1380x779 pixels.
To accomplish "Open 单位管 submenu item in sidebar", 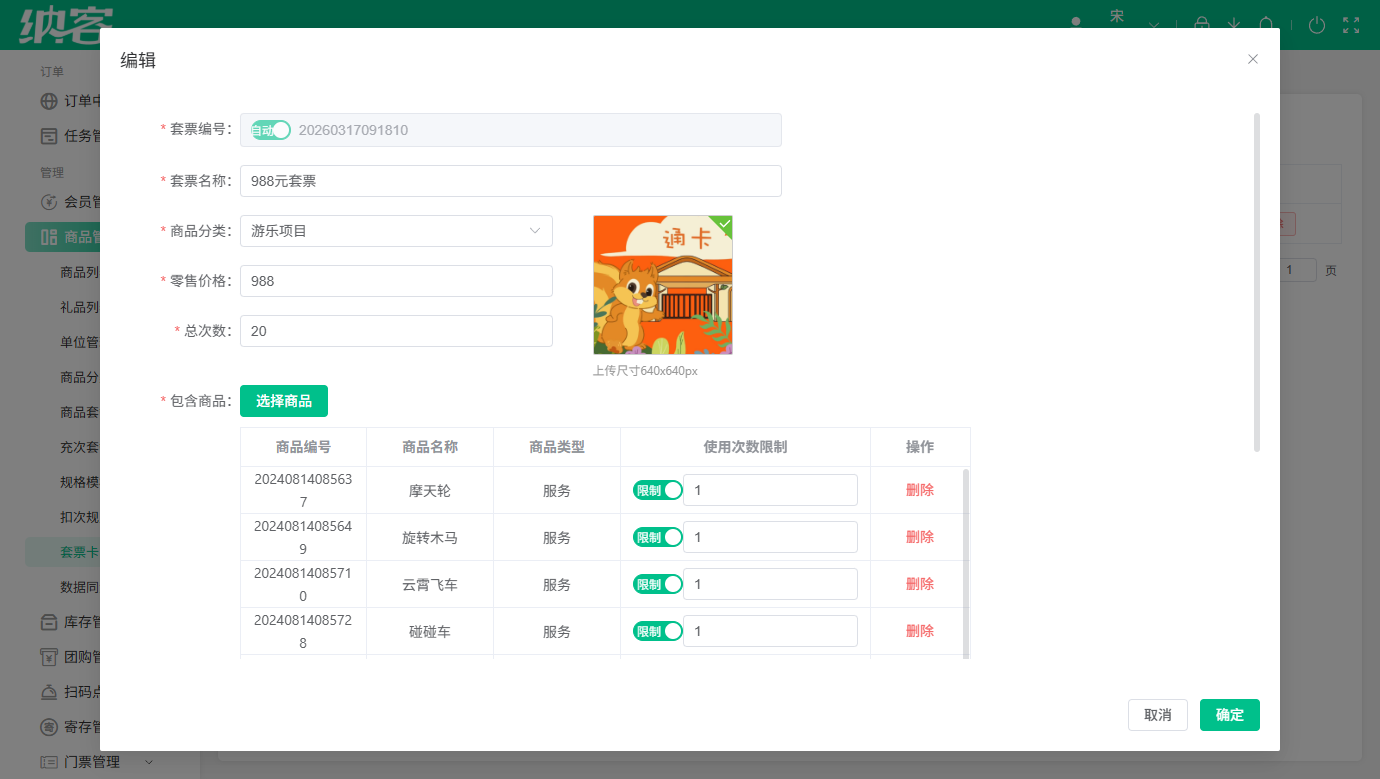I will click(x=79, y=342).
